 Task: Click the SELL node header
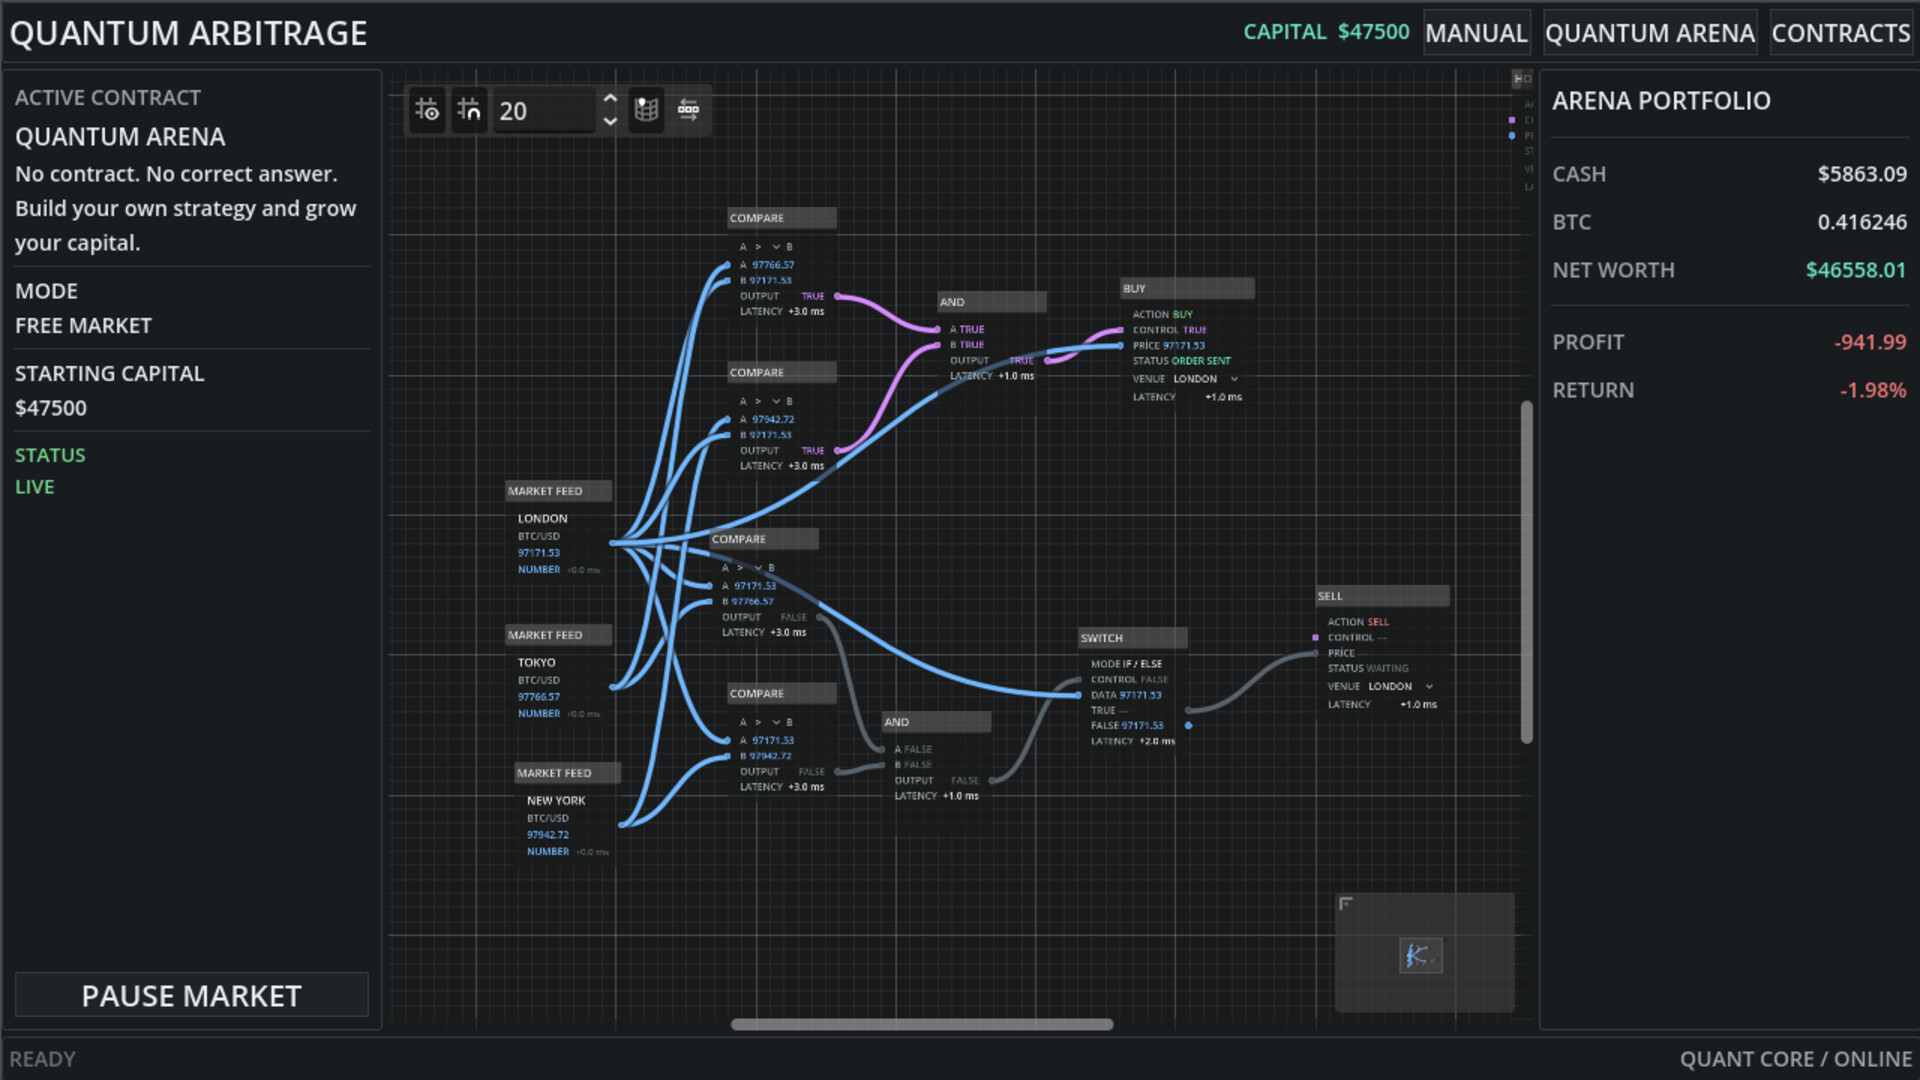point(1382,596)
